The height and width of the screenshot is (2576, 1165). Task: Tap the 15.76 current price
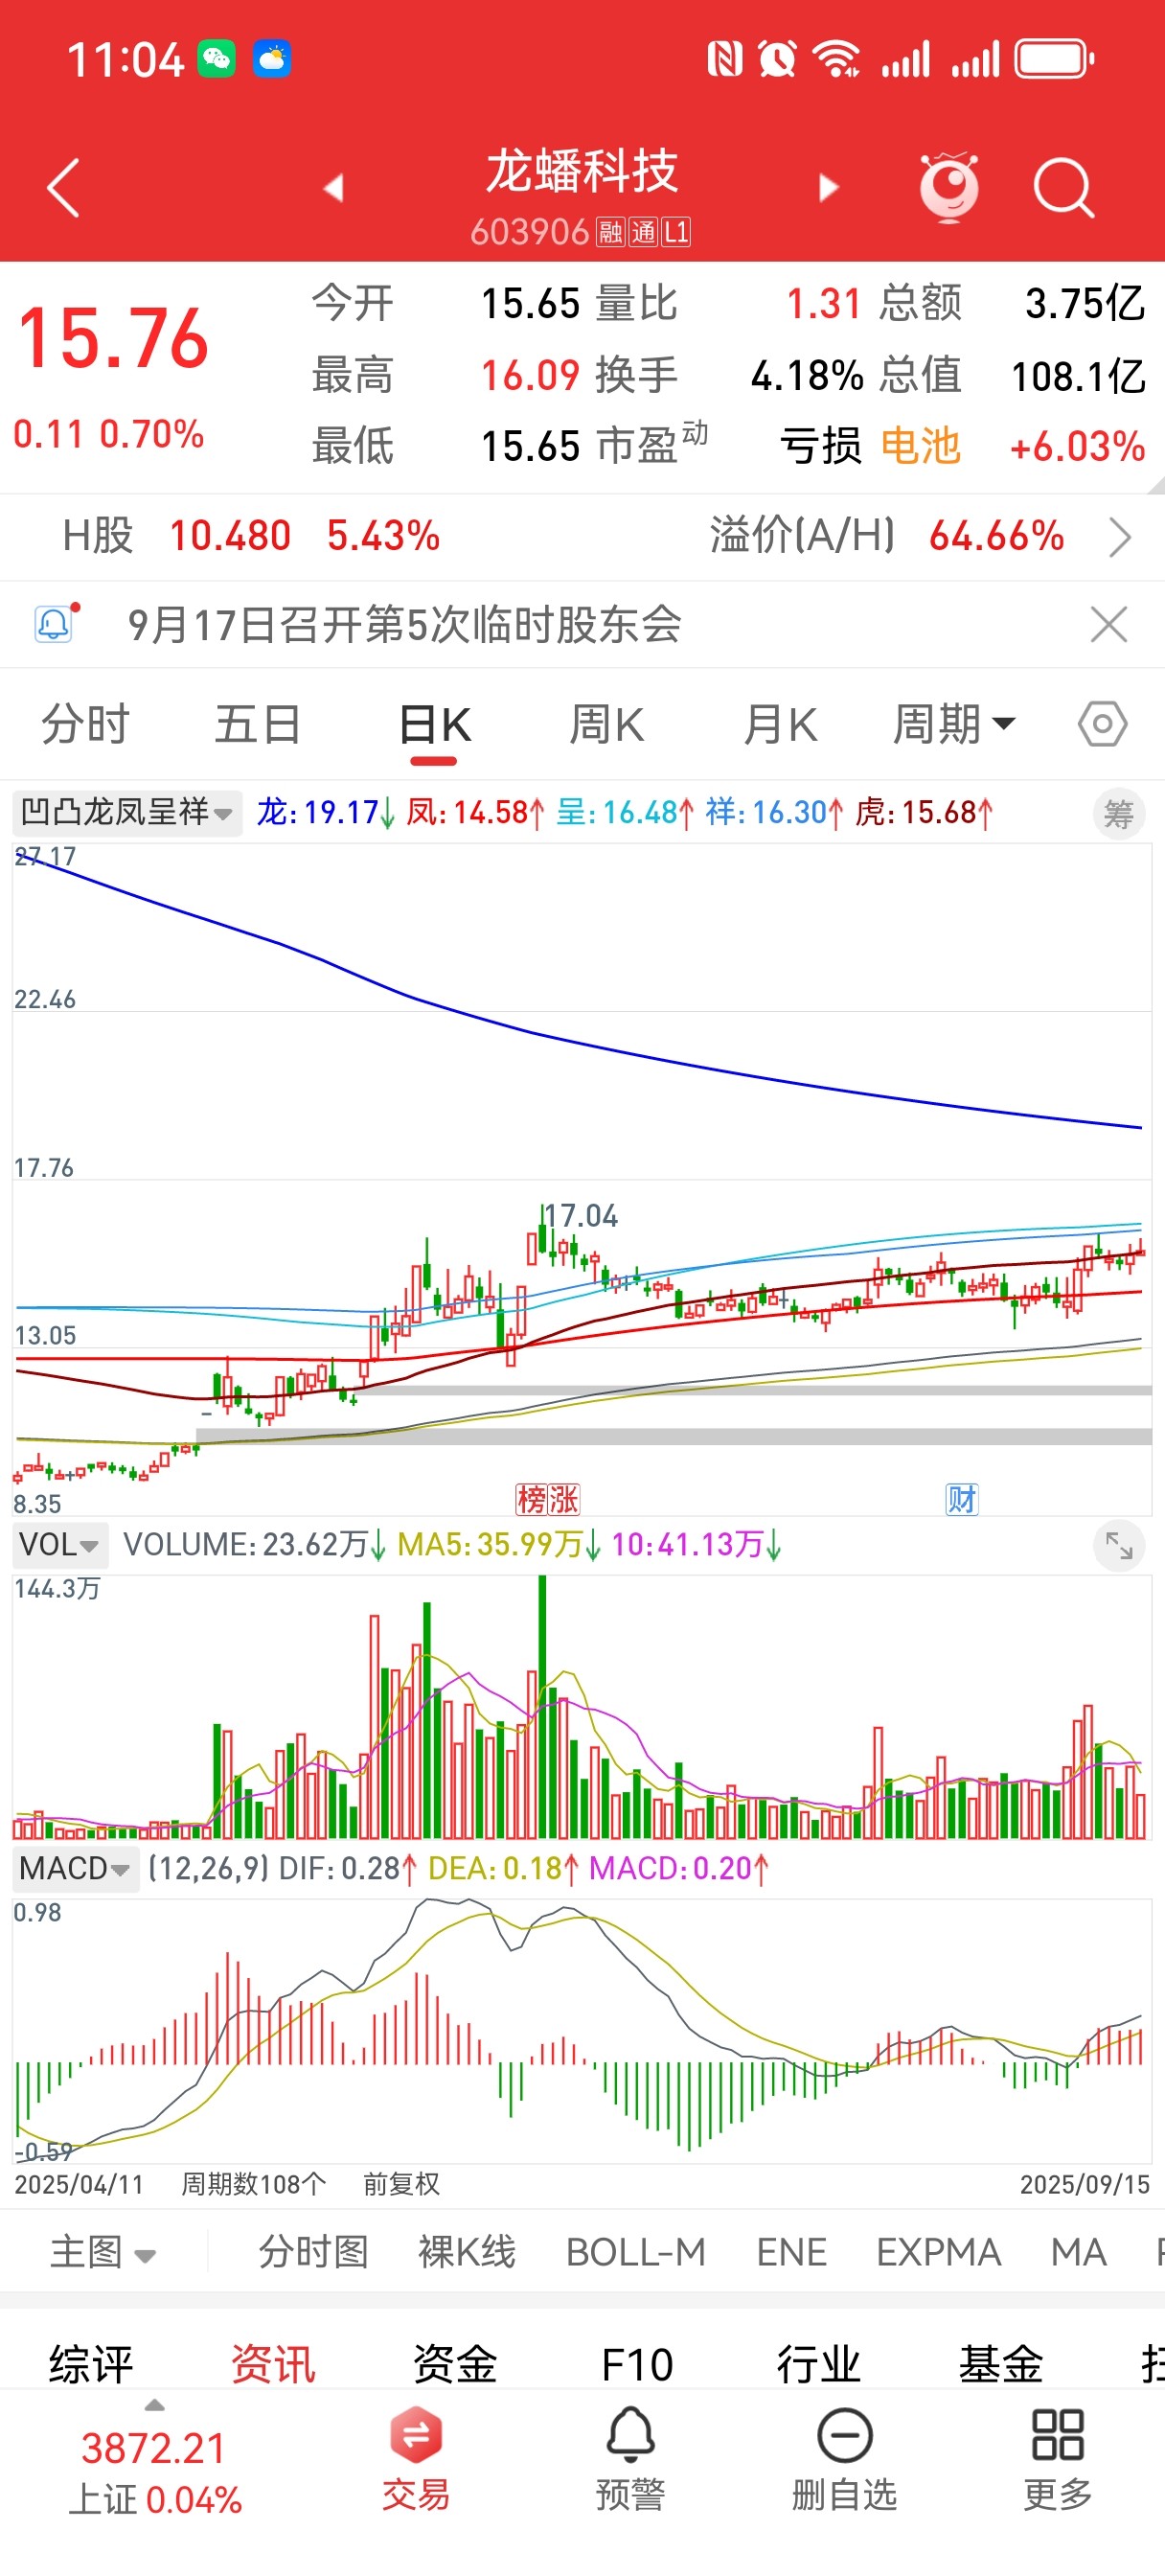coord(113,338)
